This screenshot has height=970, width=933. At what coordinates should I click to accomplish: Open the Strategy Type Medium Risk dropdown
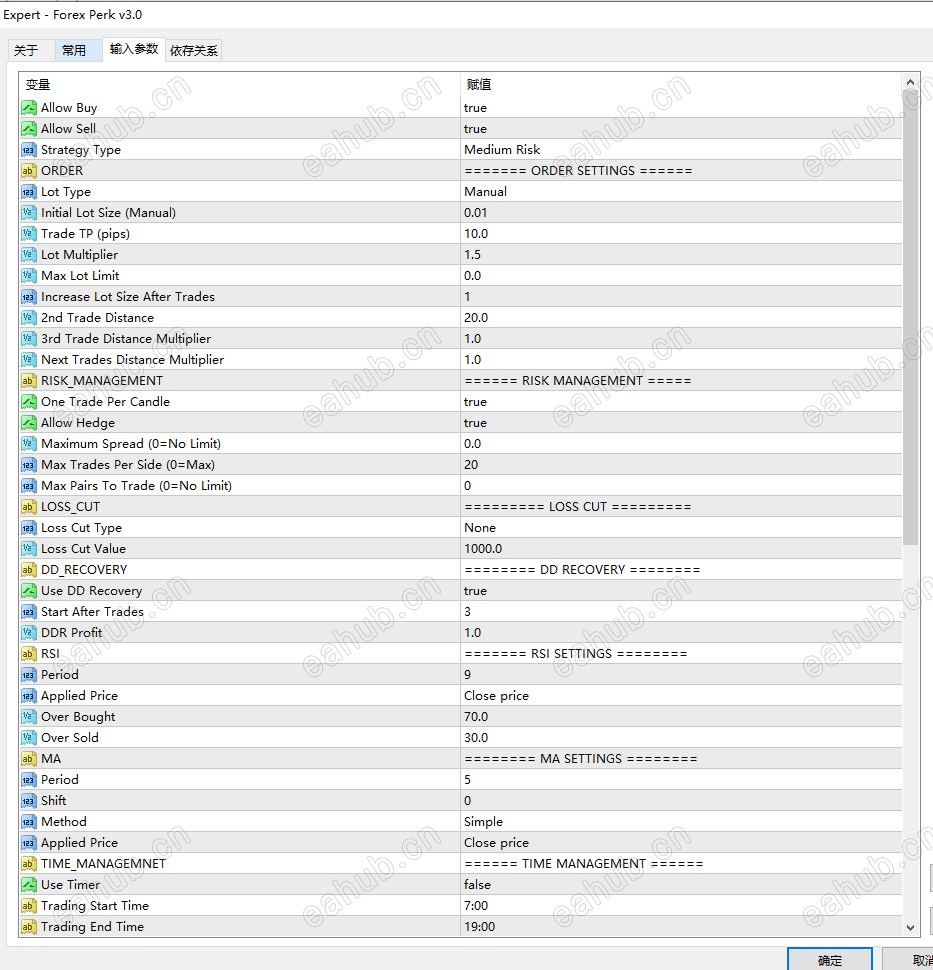pyautogui.click(x=681, y=150)
